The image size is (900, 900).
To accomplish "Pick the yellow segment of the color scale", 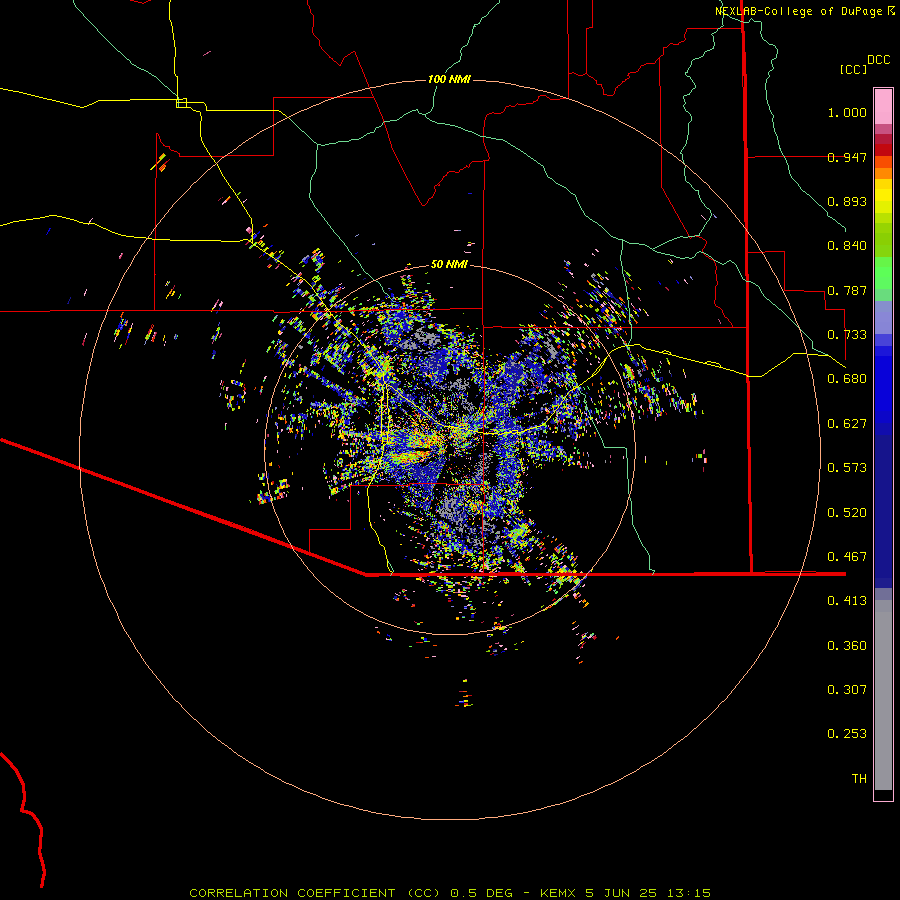I will 883,197.
